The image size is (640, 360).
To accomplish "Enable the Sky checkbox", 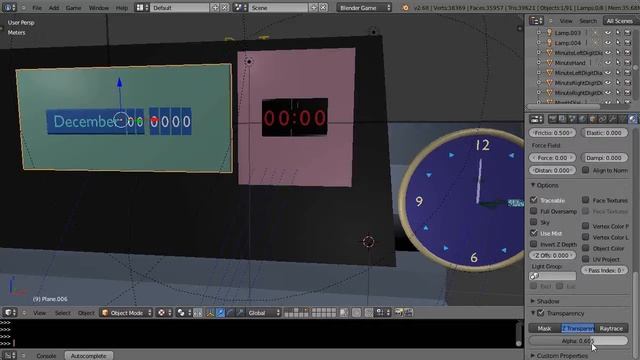I will pos(533,222).
